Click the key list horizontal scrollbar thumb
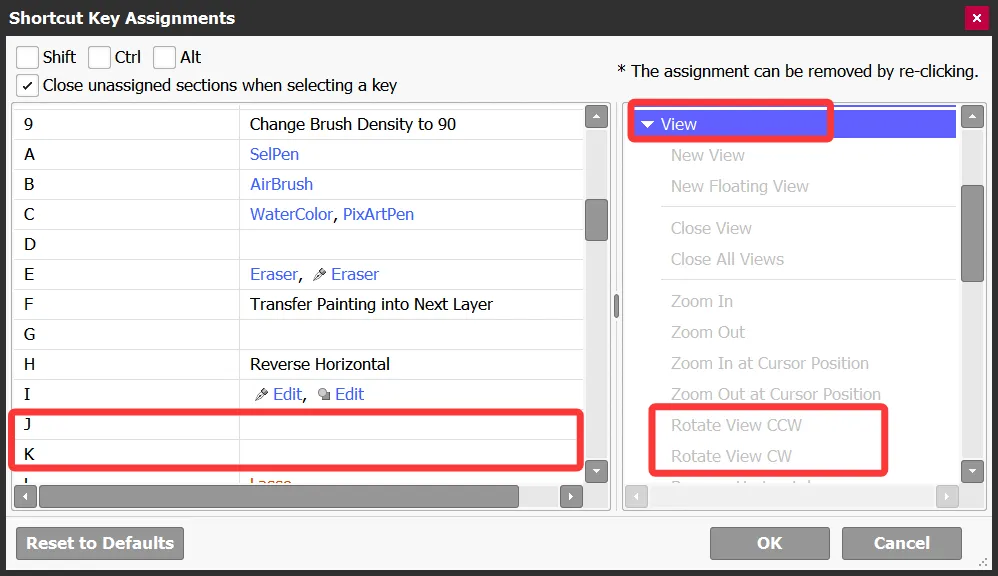Viewport: 998px width, 576px height. coord(279,496)
